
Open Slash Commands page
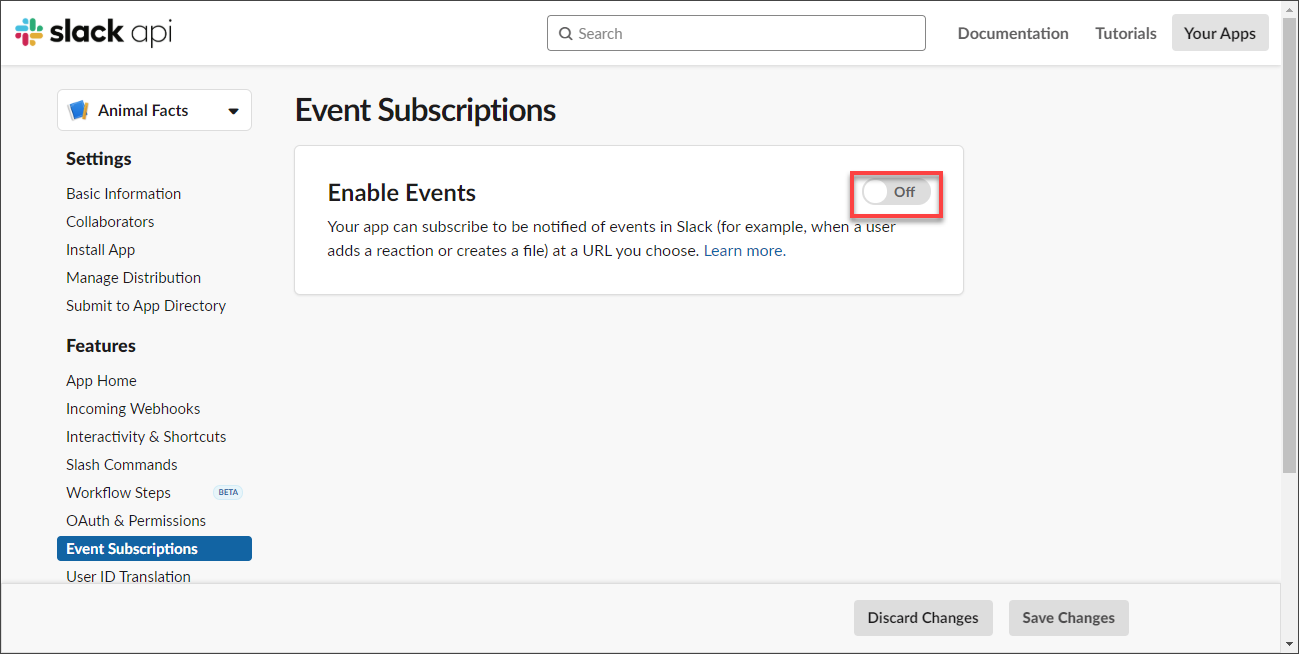pyautogui.click(x=122, y=465)
